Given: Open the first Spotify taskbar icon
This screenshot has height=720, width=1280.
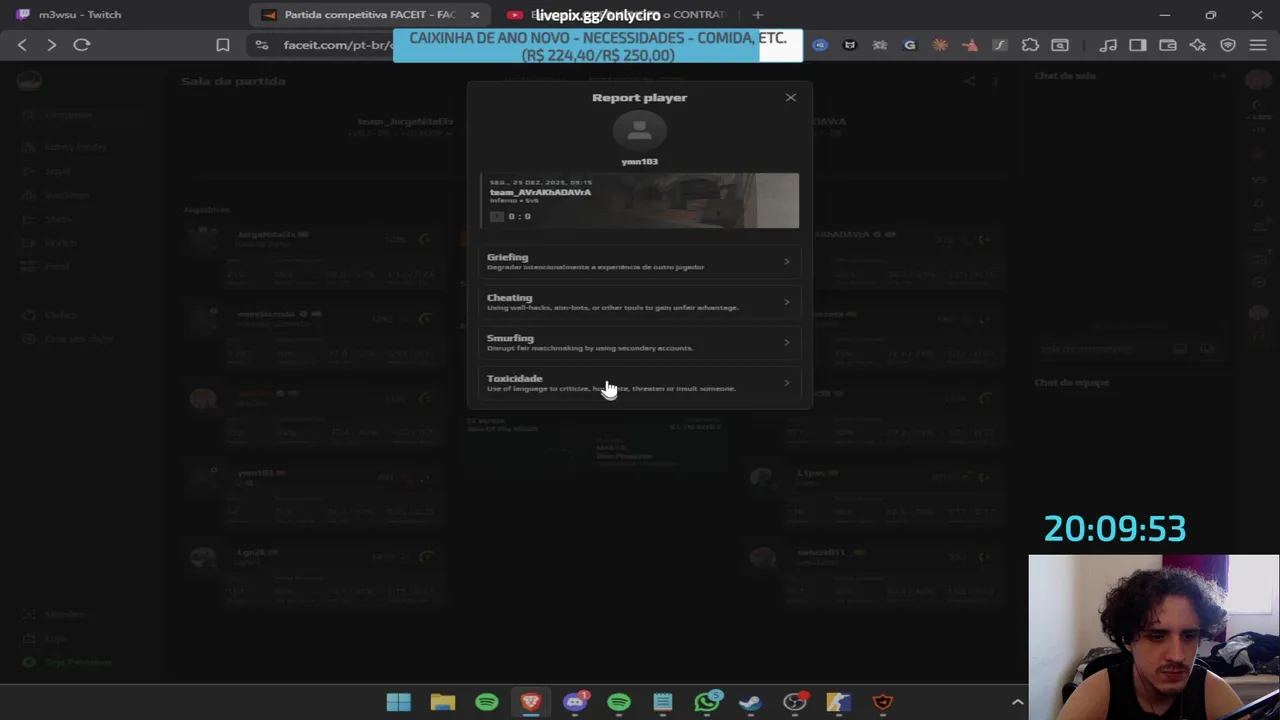Looking at the screenshot, I should 487,702.
